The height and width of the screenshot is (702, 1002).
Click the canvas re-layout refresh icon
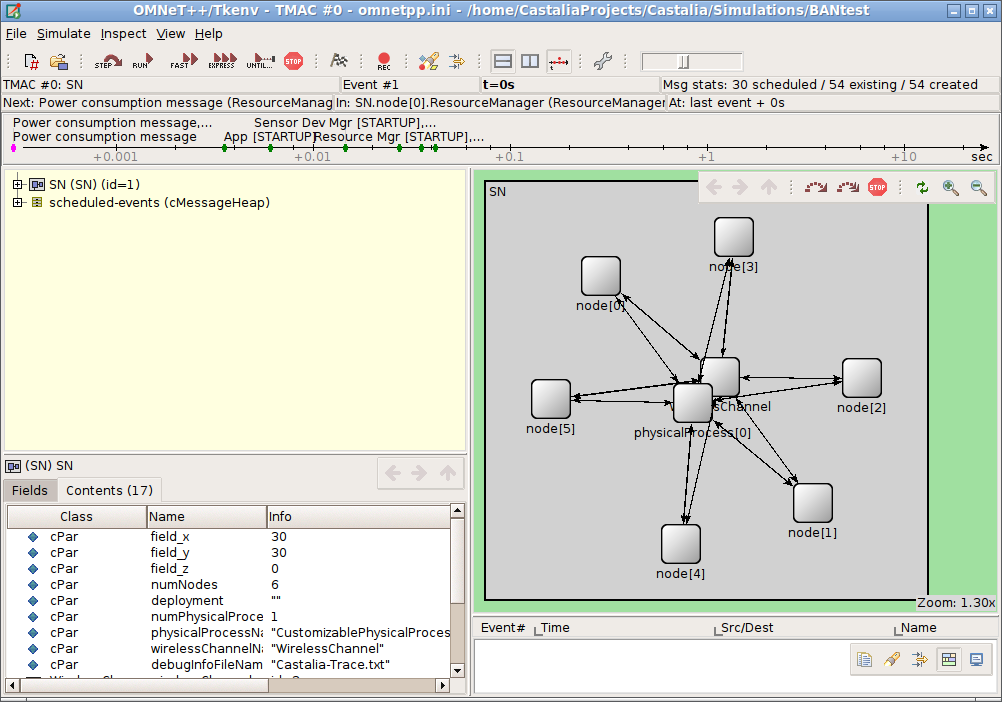[922, 187]
